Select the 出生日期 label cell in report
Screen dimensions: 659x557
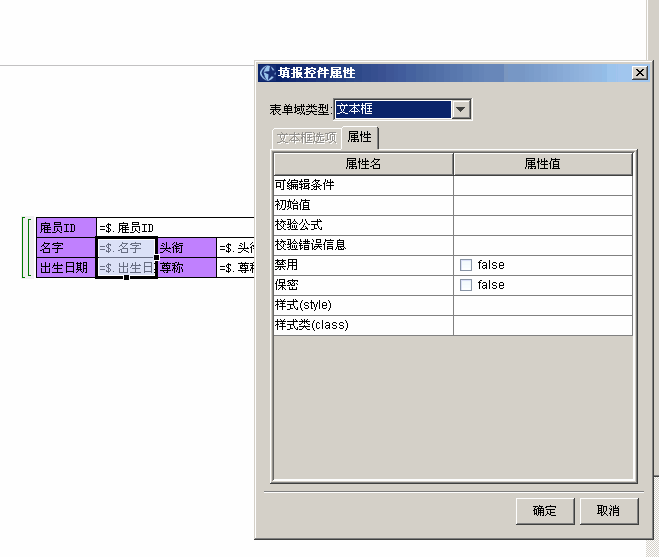[x=66, y=268]
